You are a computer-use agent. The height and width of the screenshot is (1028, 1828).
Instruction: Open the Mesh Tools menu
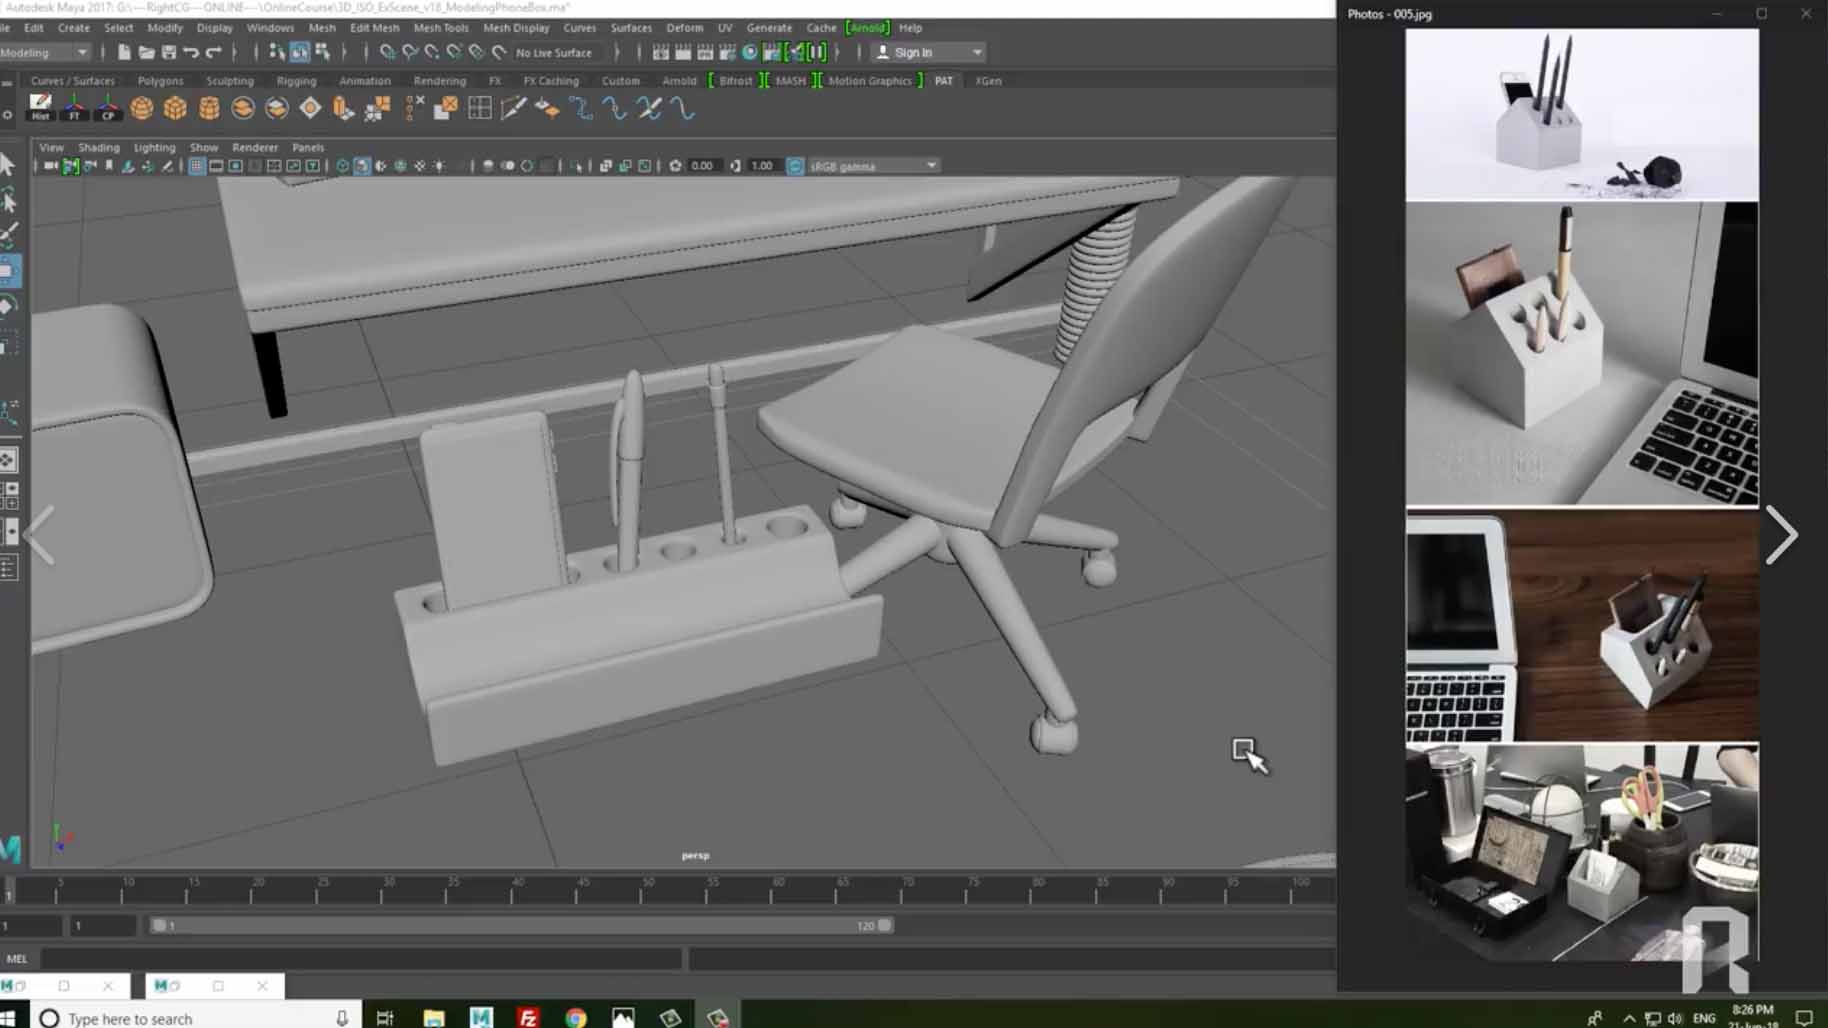tap(440, 28)
